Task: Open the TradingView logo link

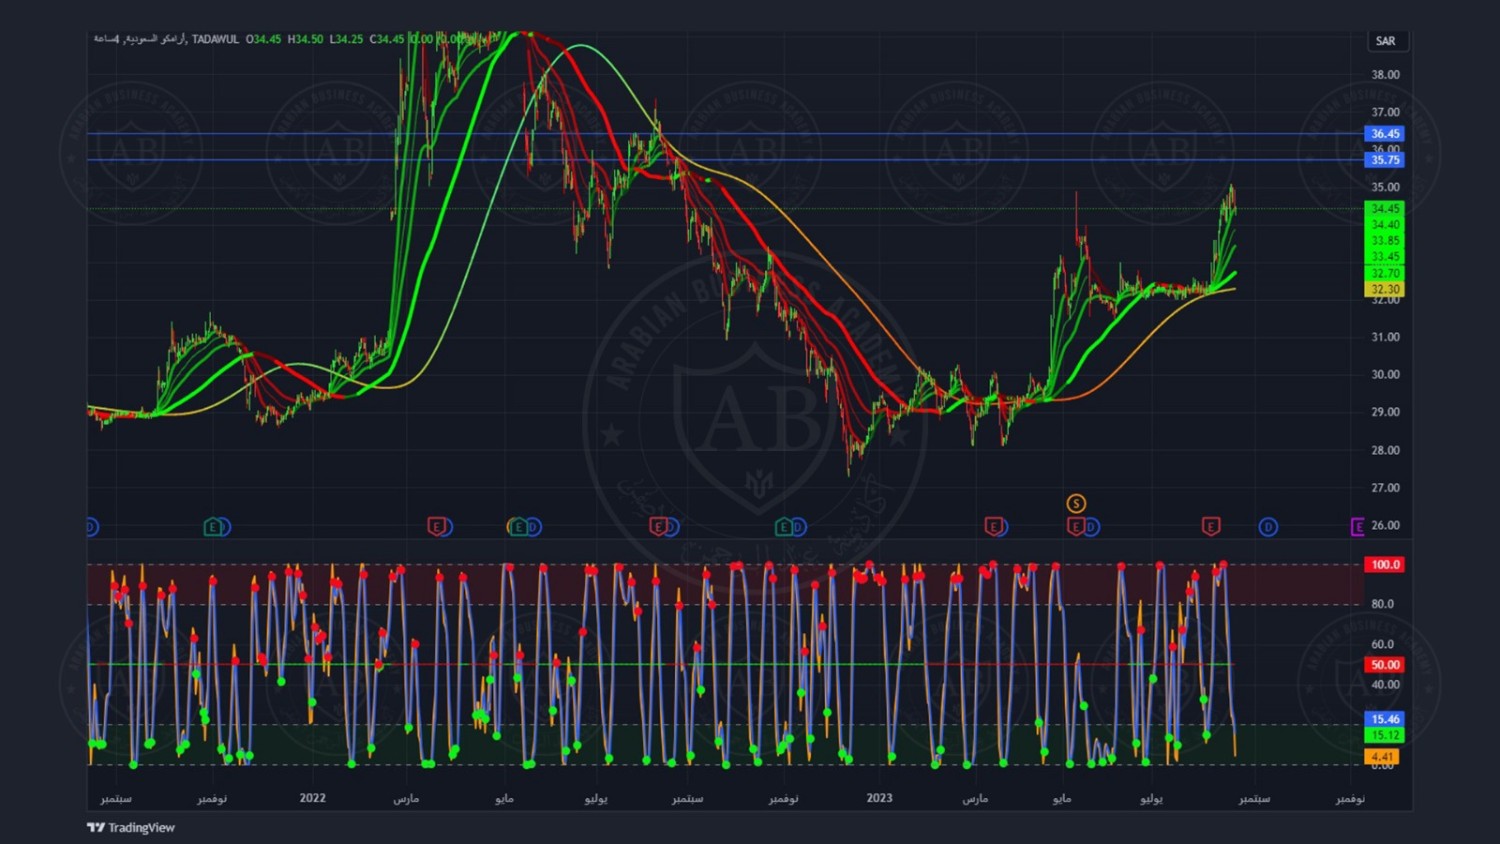Action: pos(131,827)
